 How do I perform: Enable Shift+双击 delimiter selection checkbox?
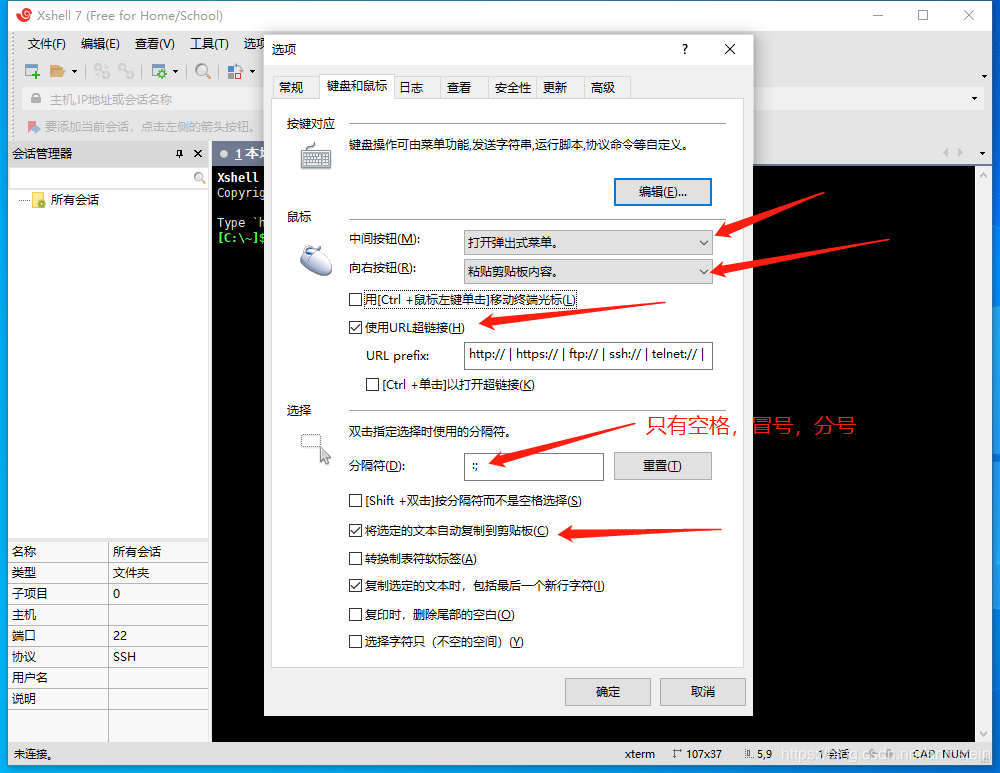click(355, 501)
